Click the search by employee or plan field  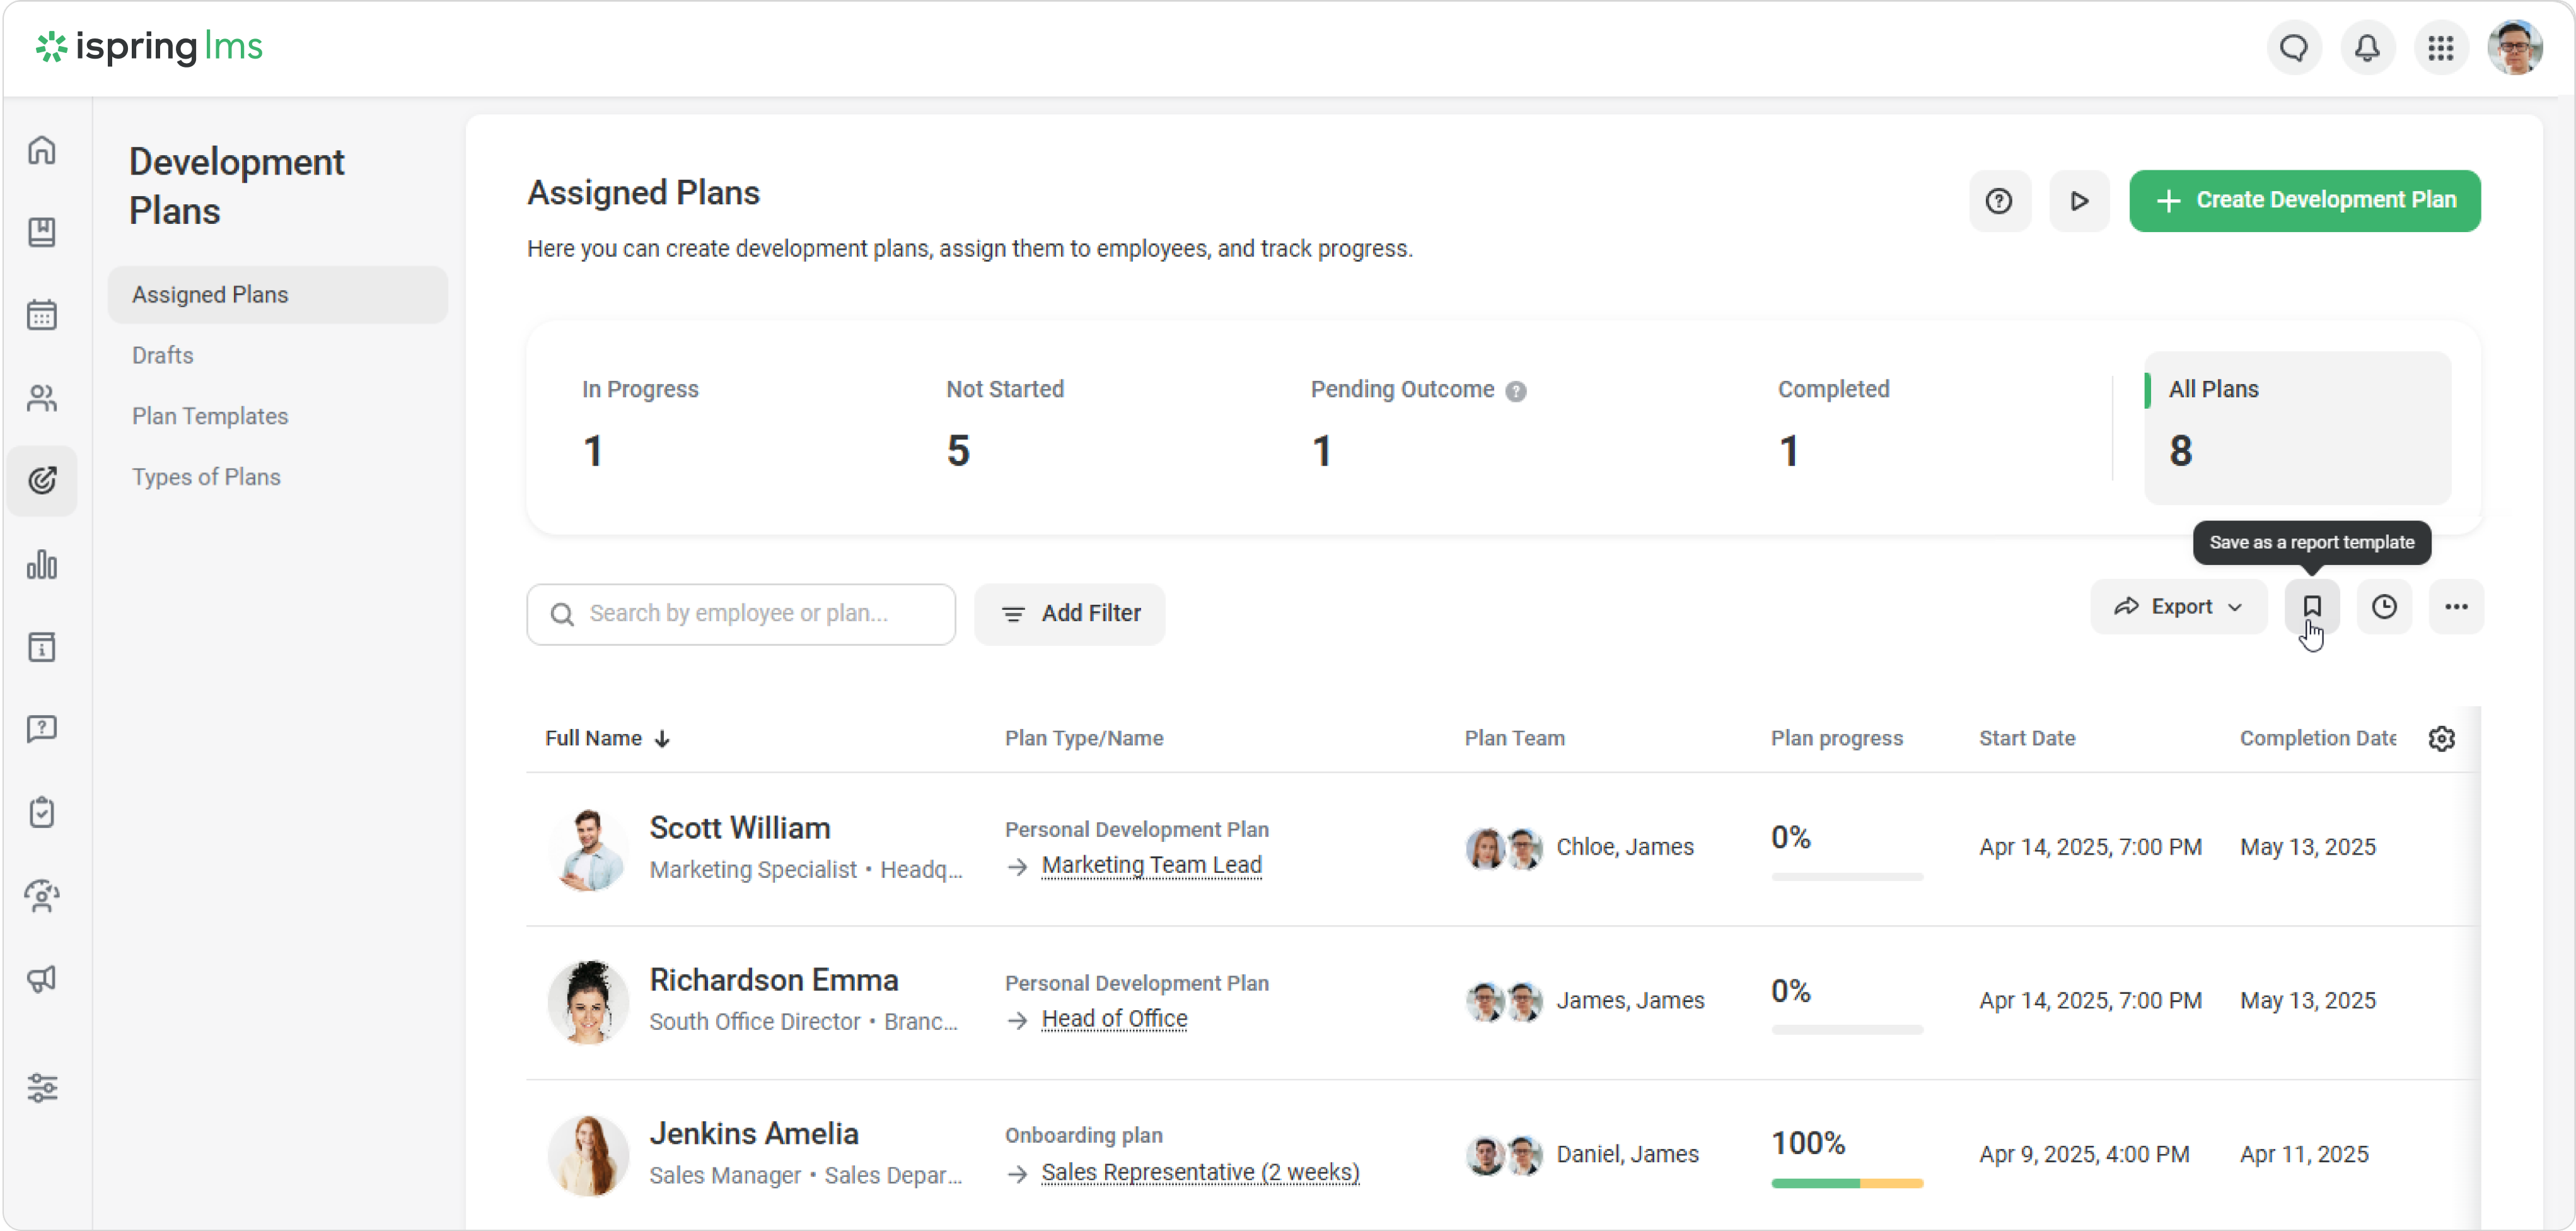click(740, 614)
